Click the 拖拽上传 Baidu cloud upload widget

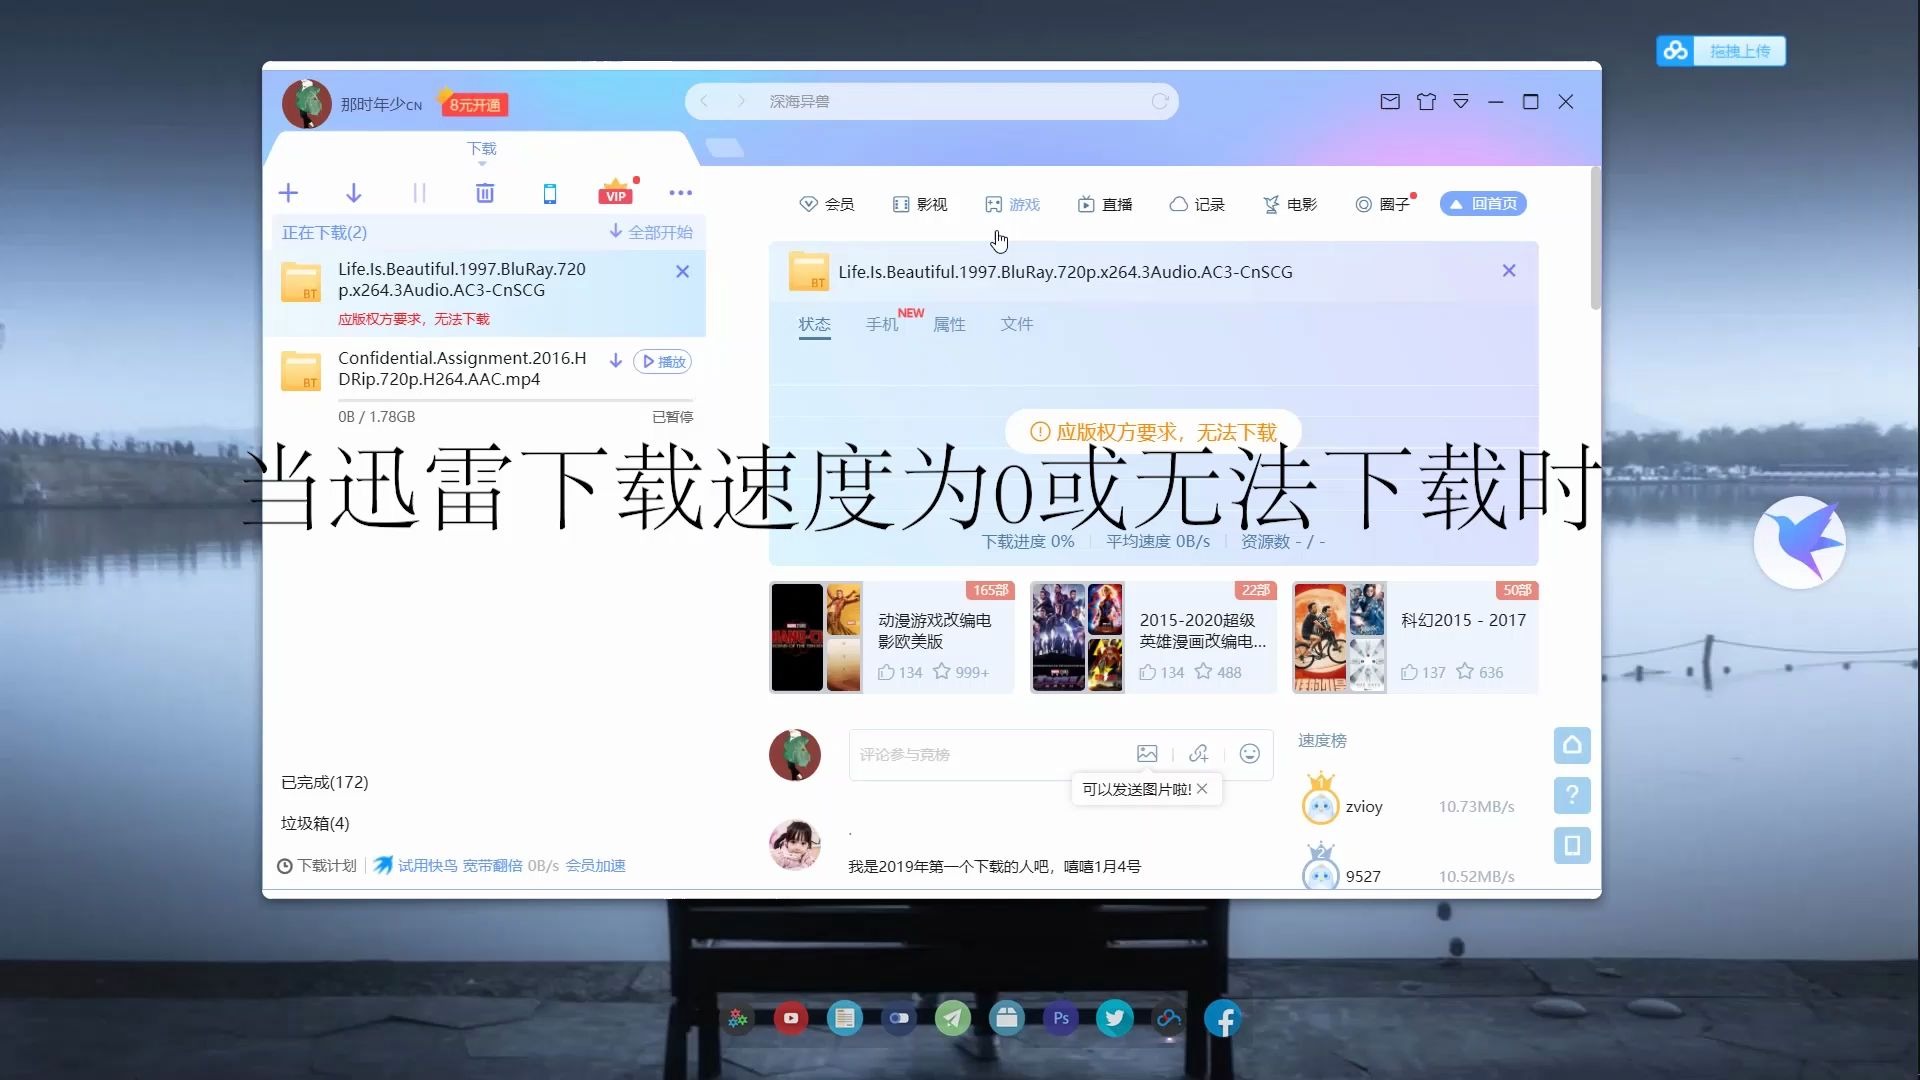point(1721,51)
